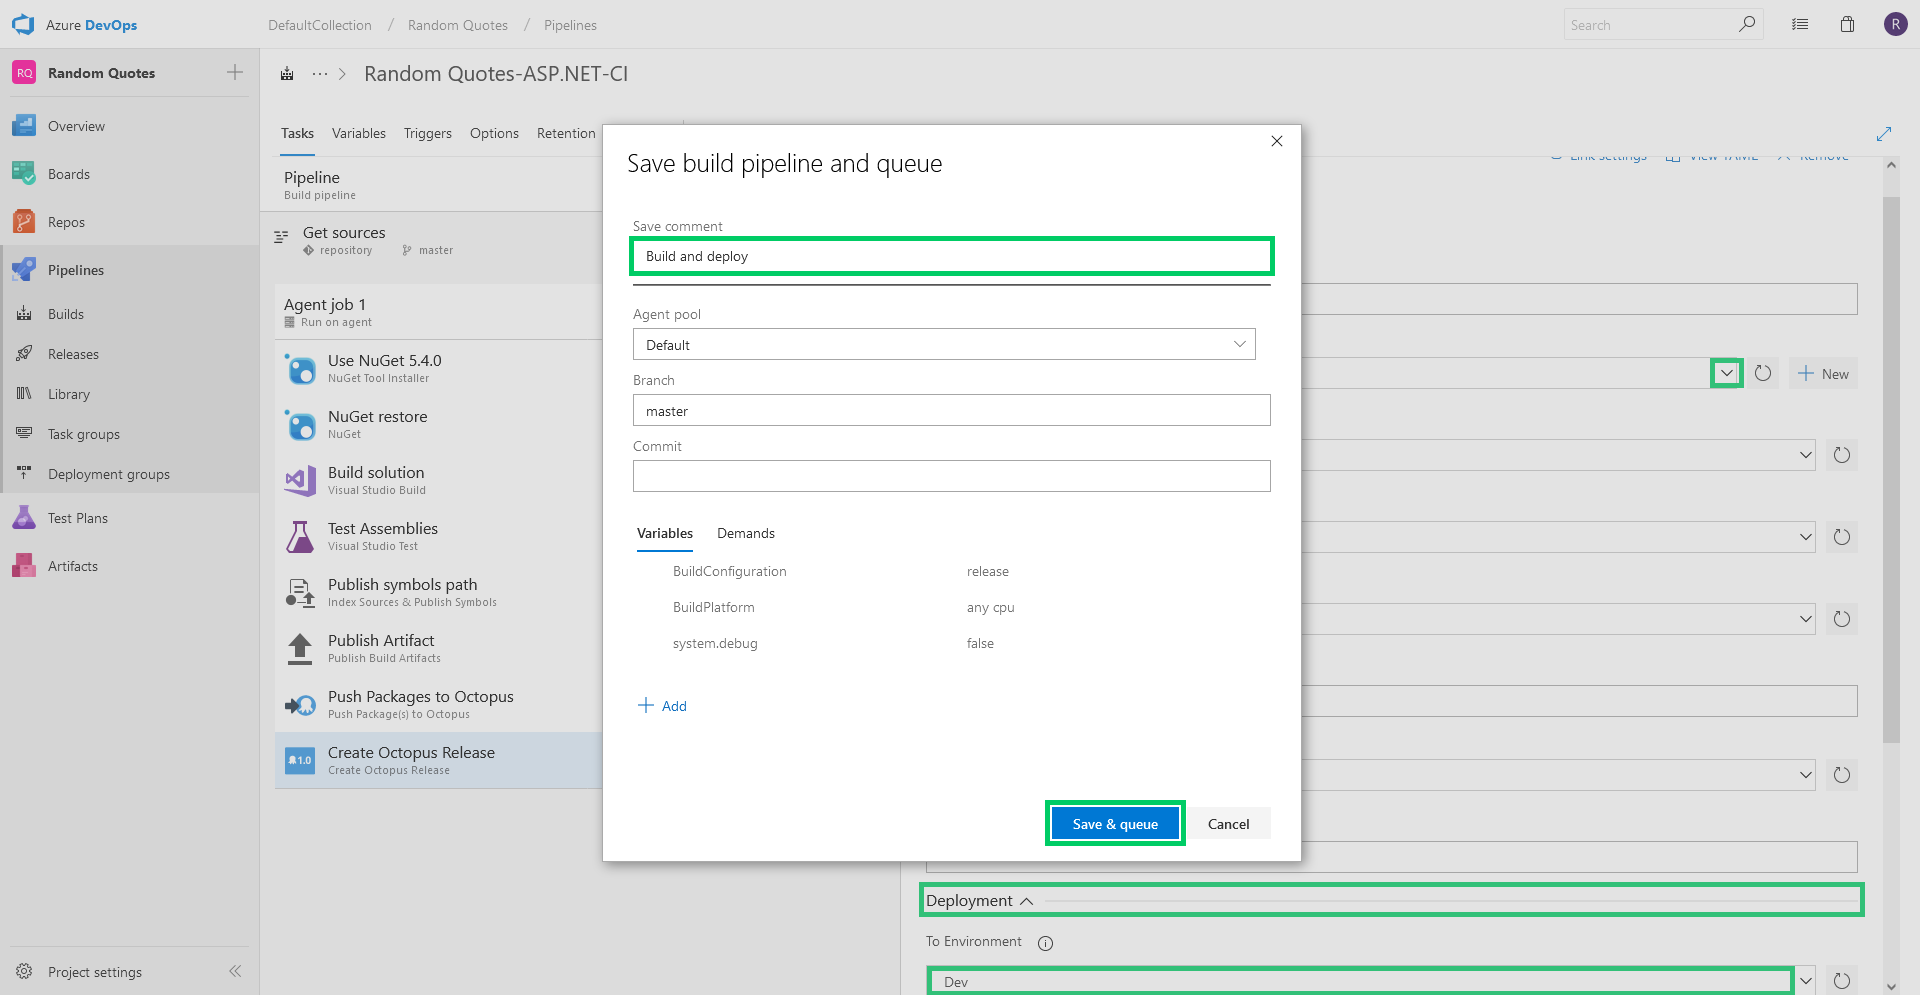Select Agent job 1

(x=438, y=312)
